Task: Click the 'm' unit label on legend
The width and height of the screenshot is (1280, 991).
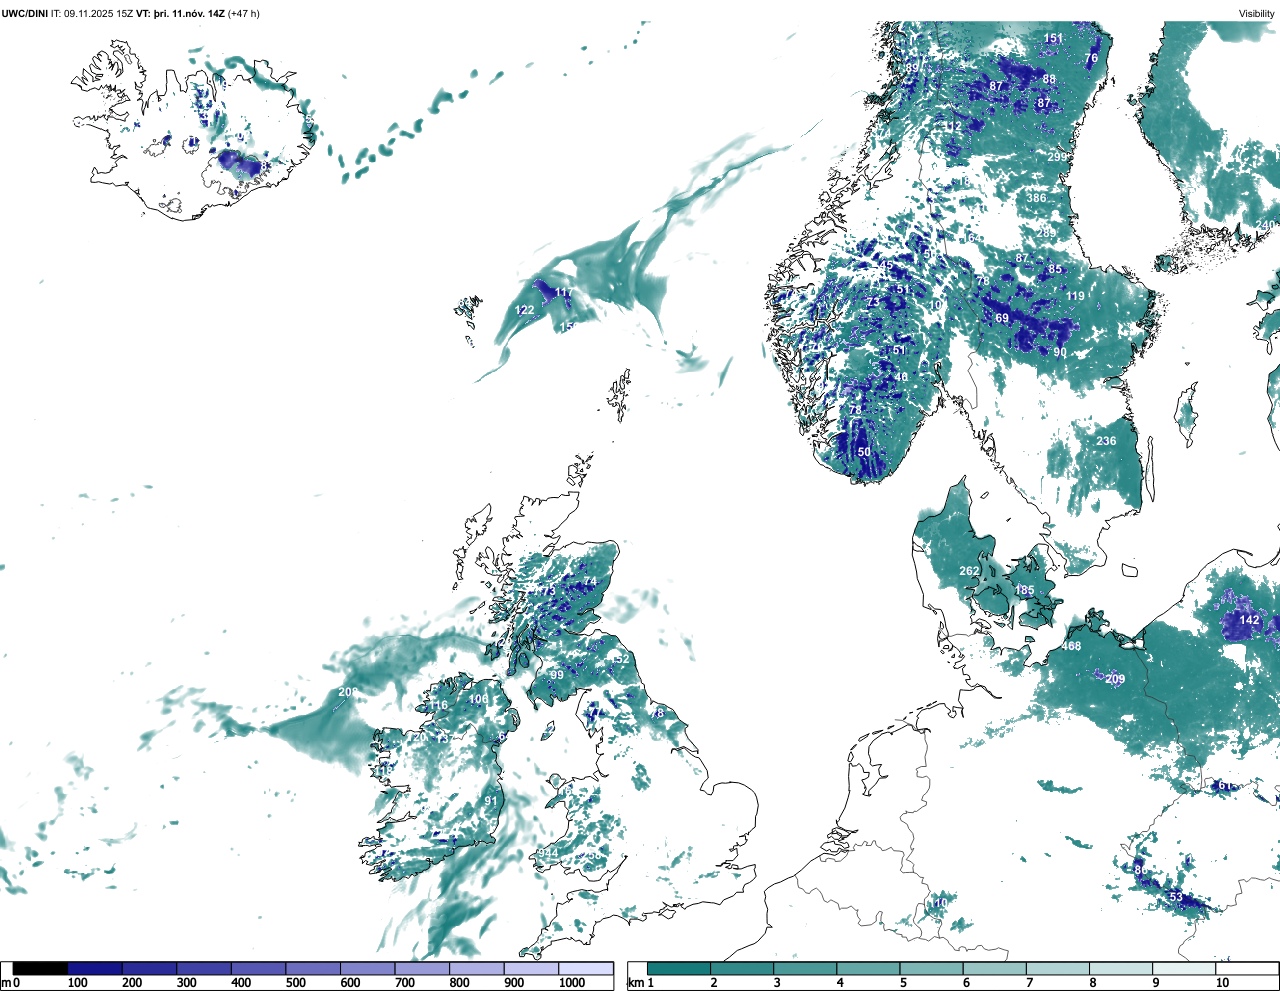Action: [6, 983]
